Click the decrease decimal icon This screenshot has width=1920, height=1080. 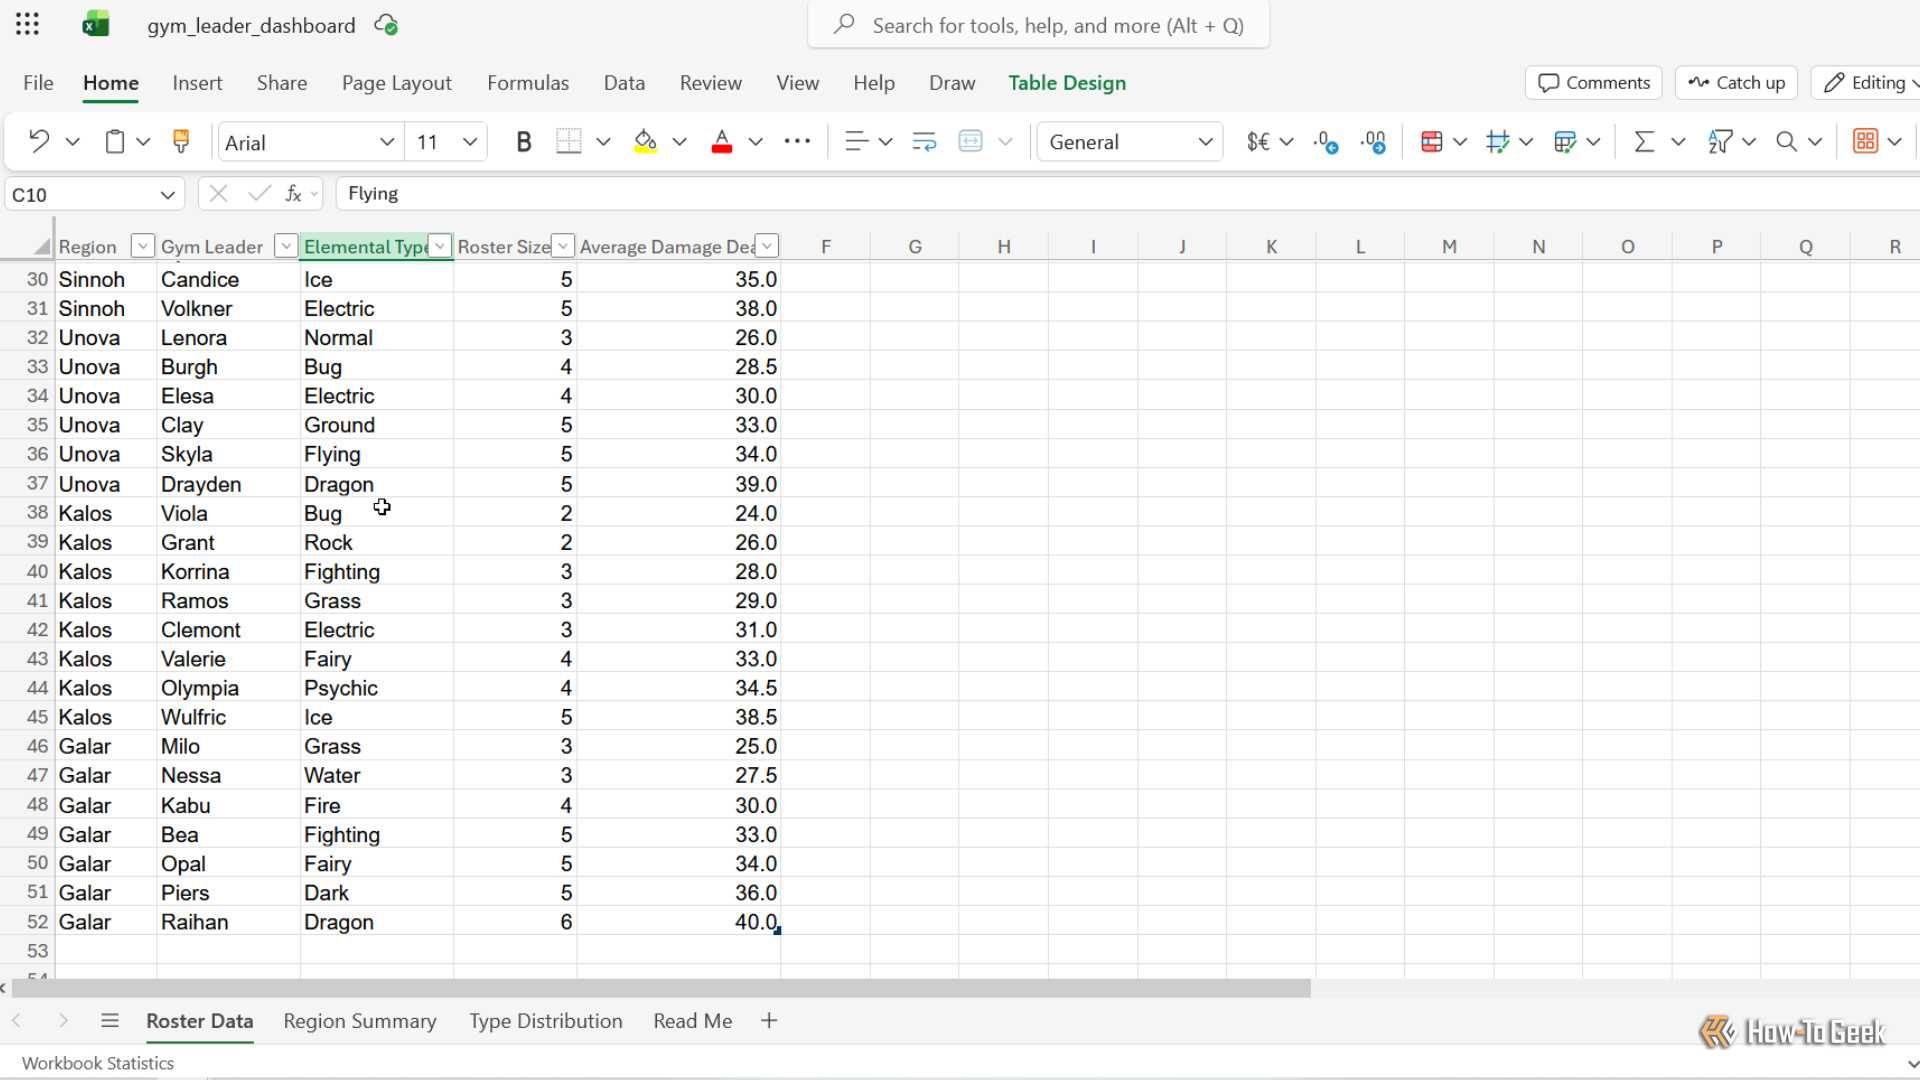click(1326, 142)
